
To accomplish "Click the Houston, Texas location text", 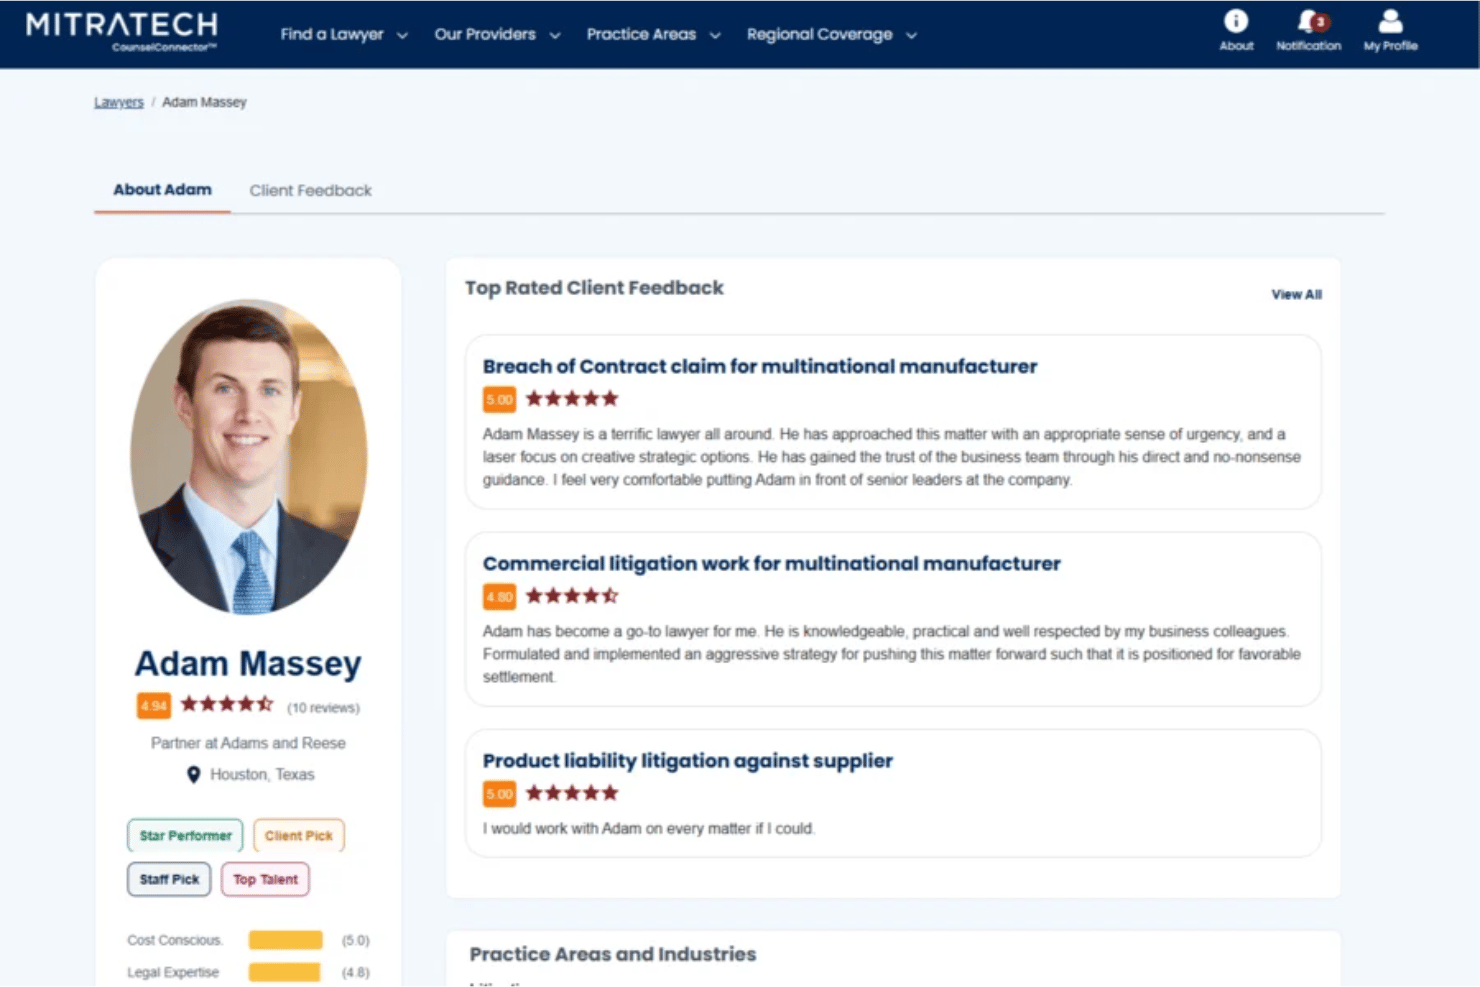I will (262, 775).
